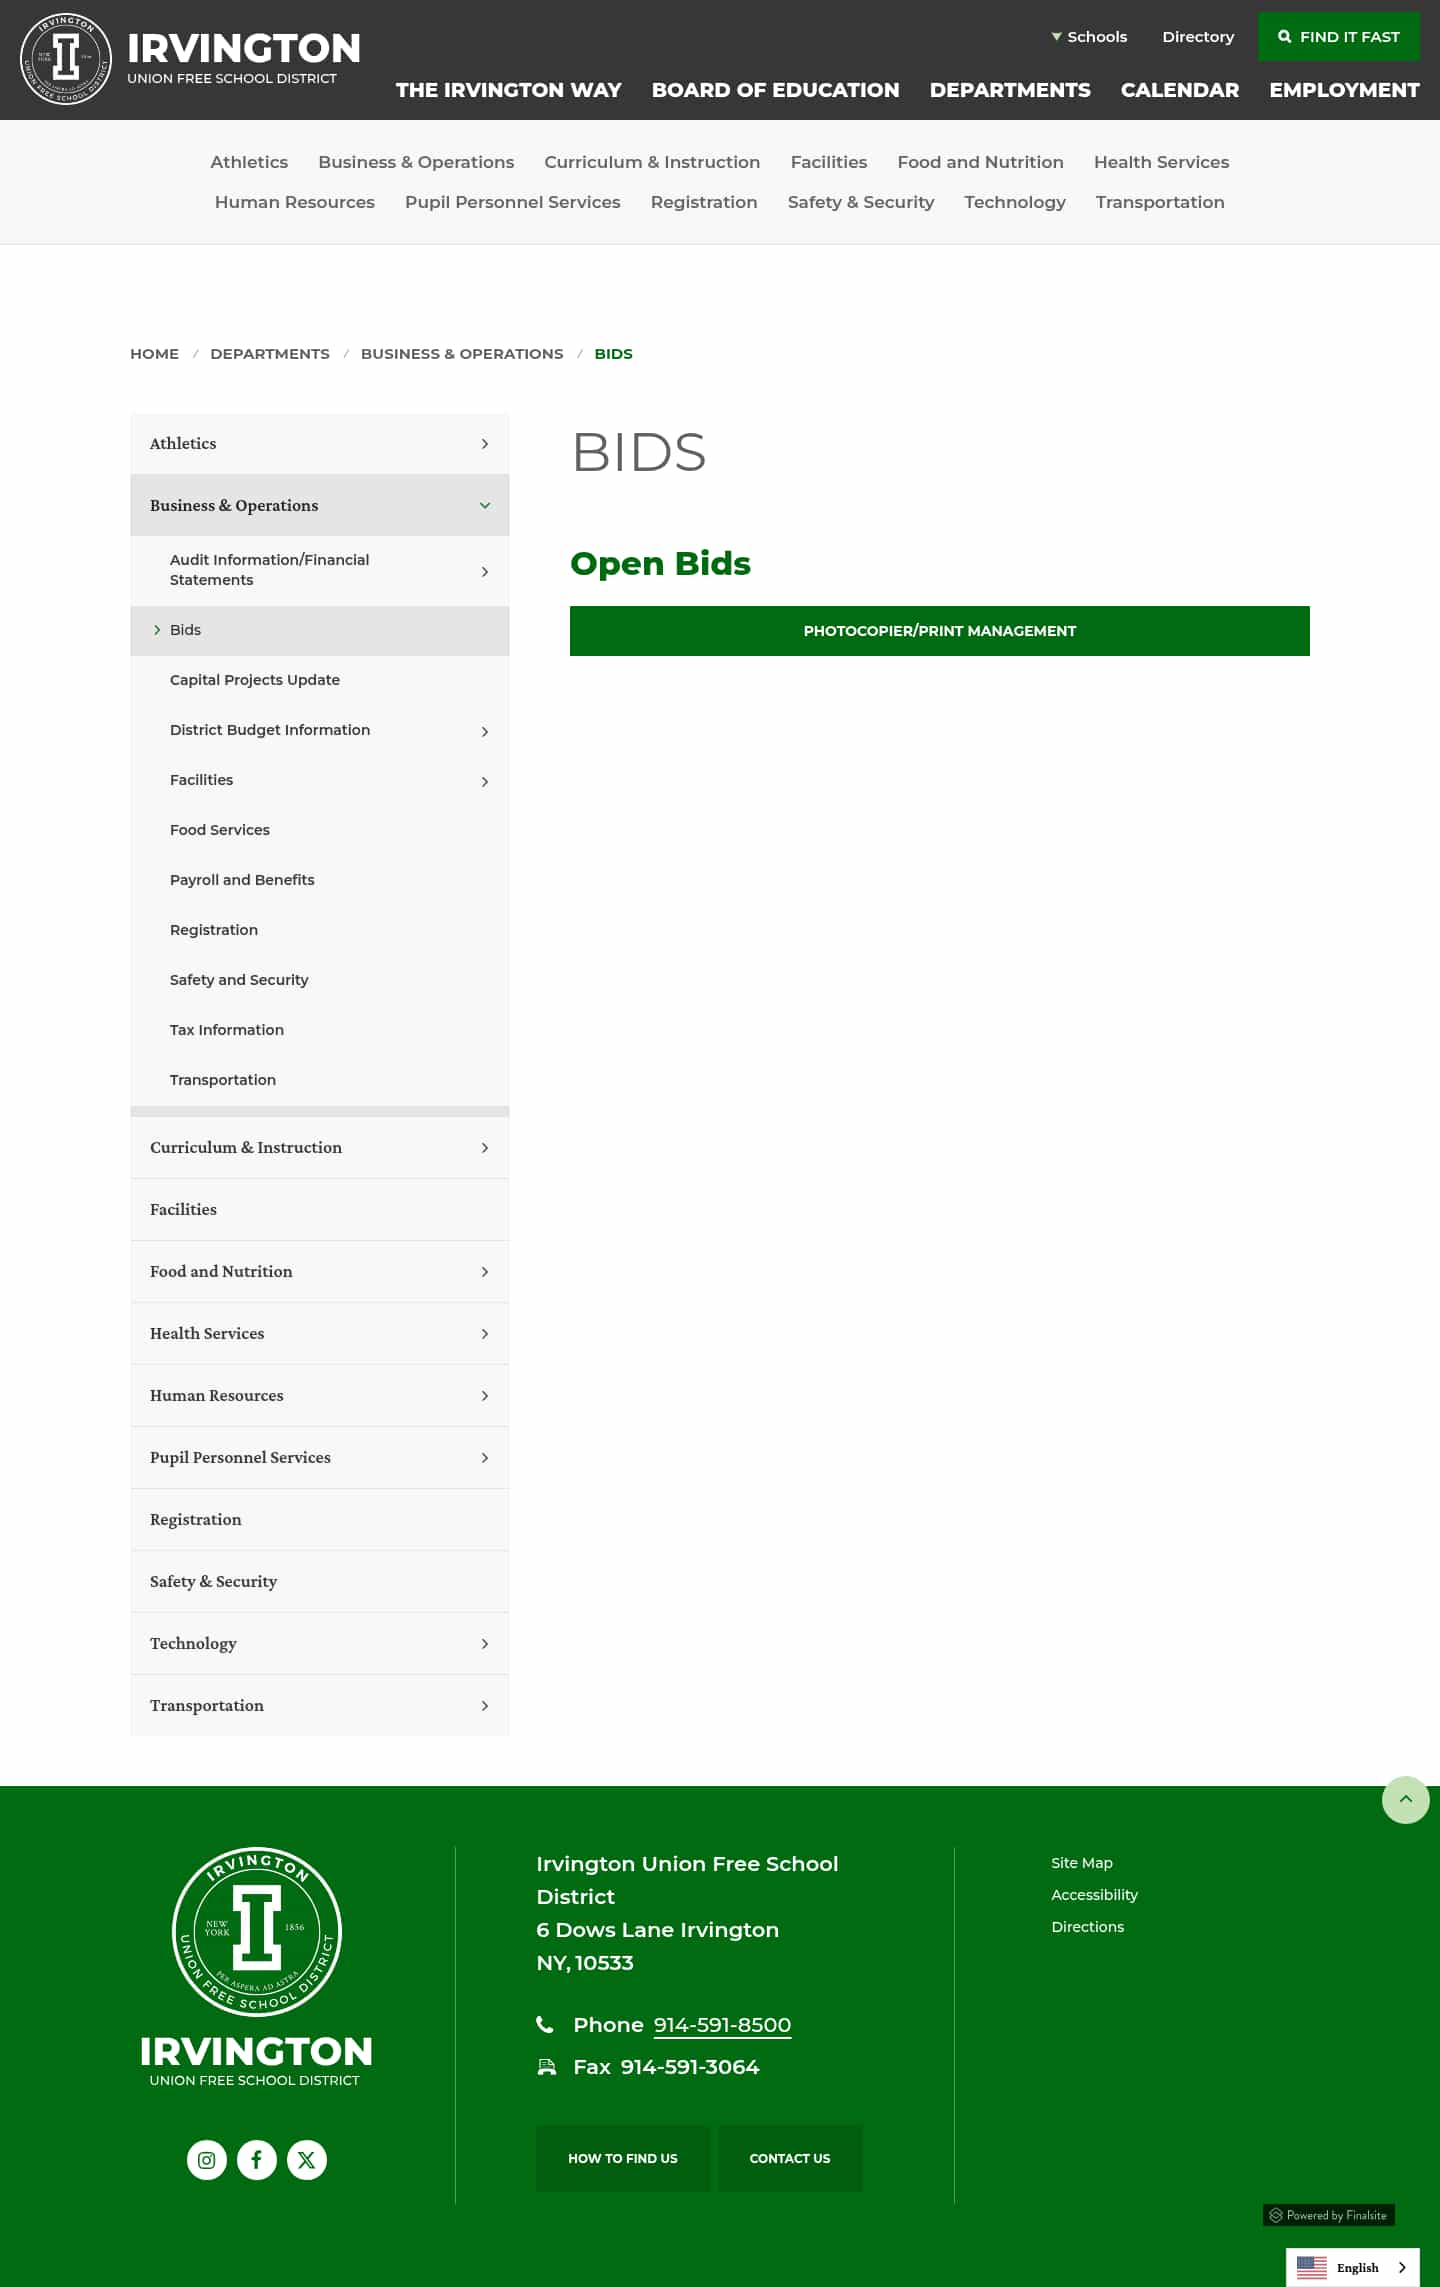Image resolution: width=1440 pixels, height=2287 pixels.
Task: Open the Photocopier/Print Management bid
Action: pyautogui.click(x=940, y=631)
